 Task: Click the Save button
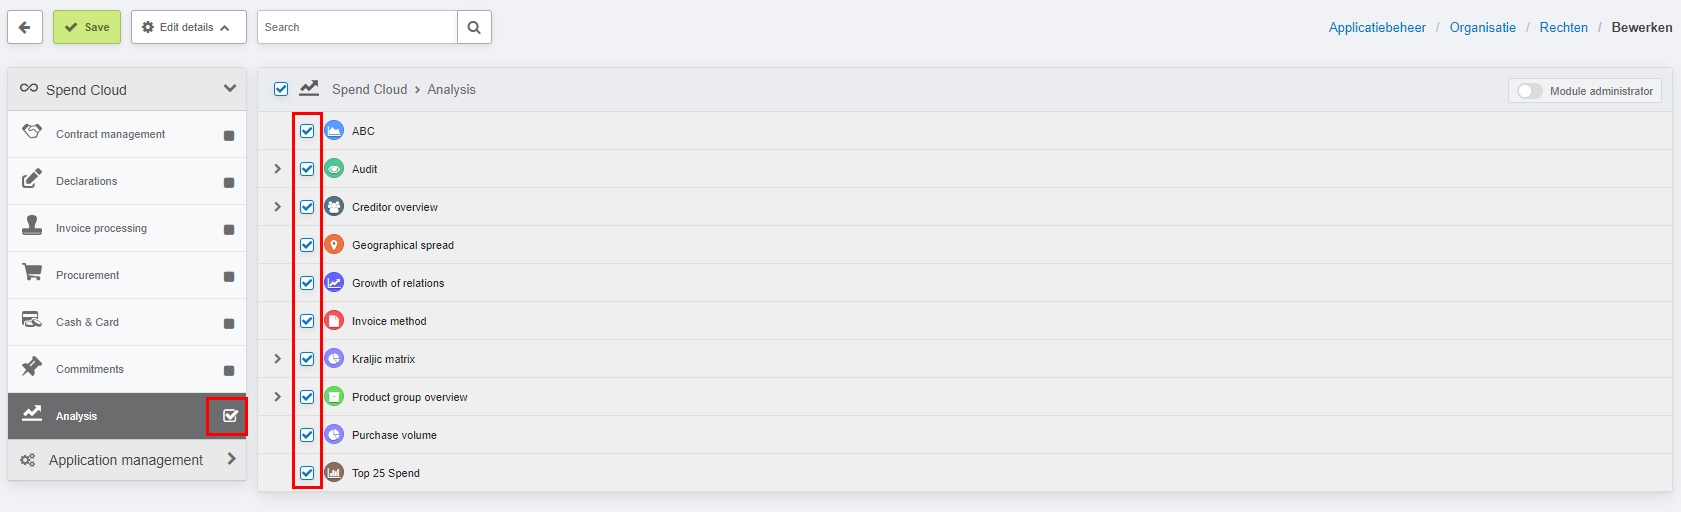coord(87,27)
